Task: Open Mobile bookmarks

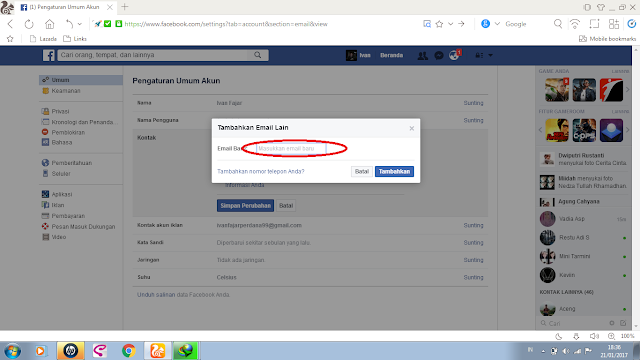Action: point(607,39)
